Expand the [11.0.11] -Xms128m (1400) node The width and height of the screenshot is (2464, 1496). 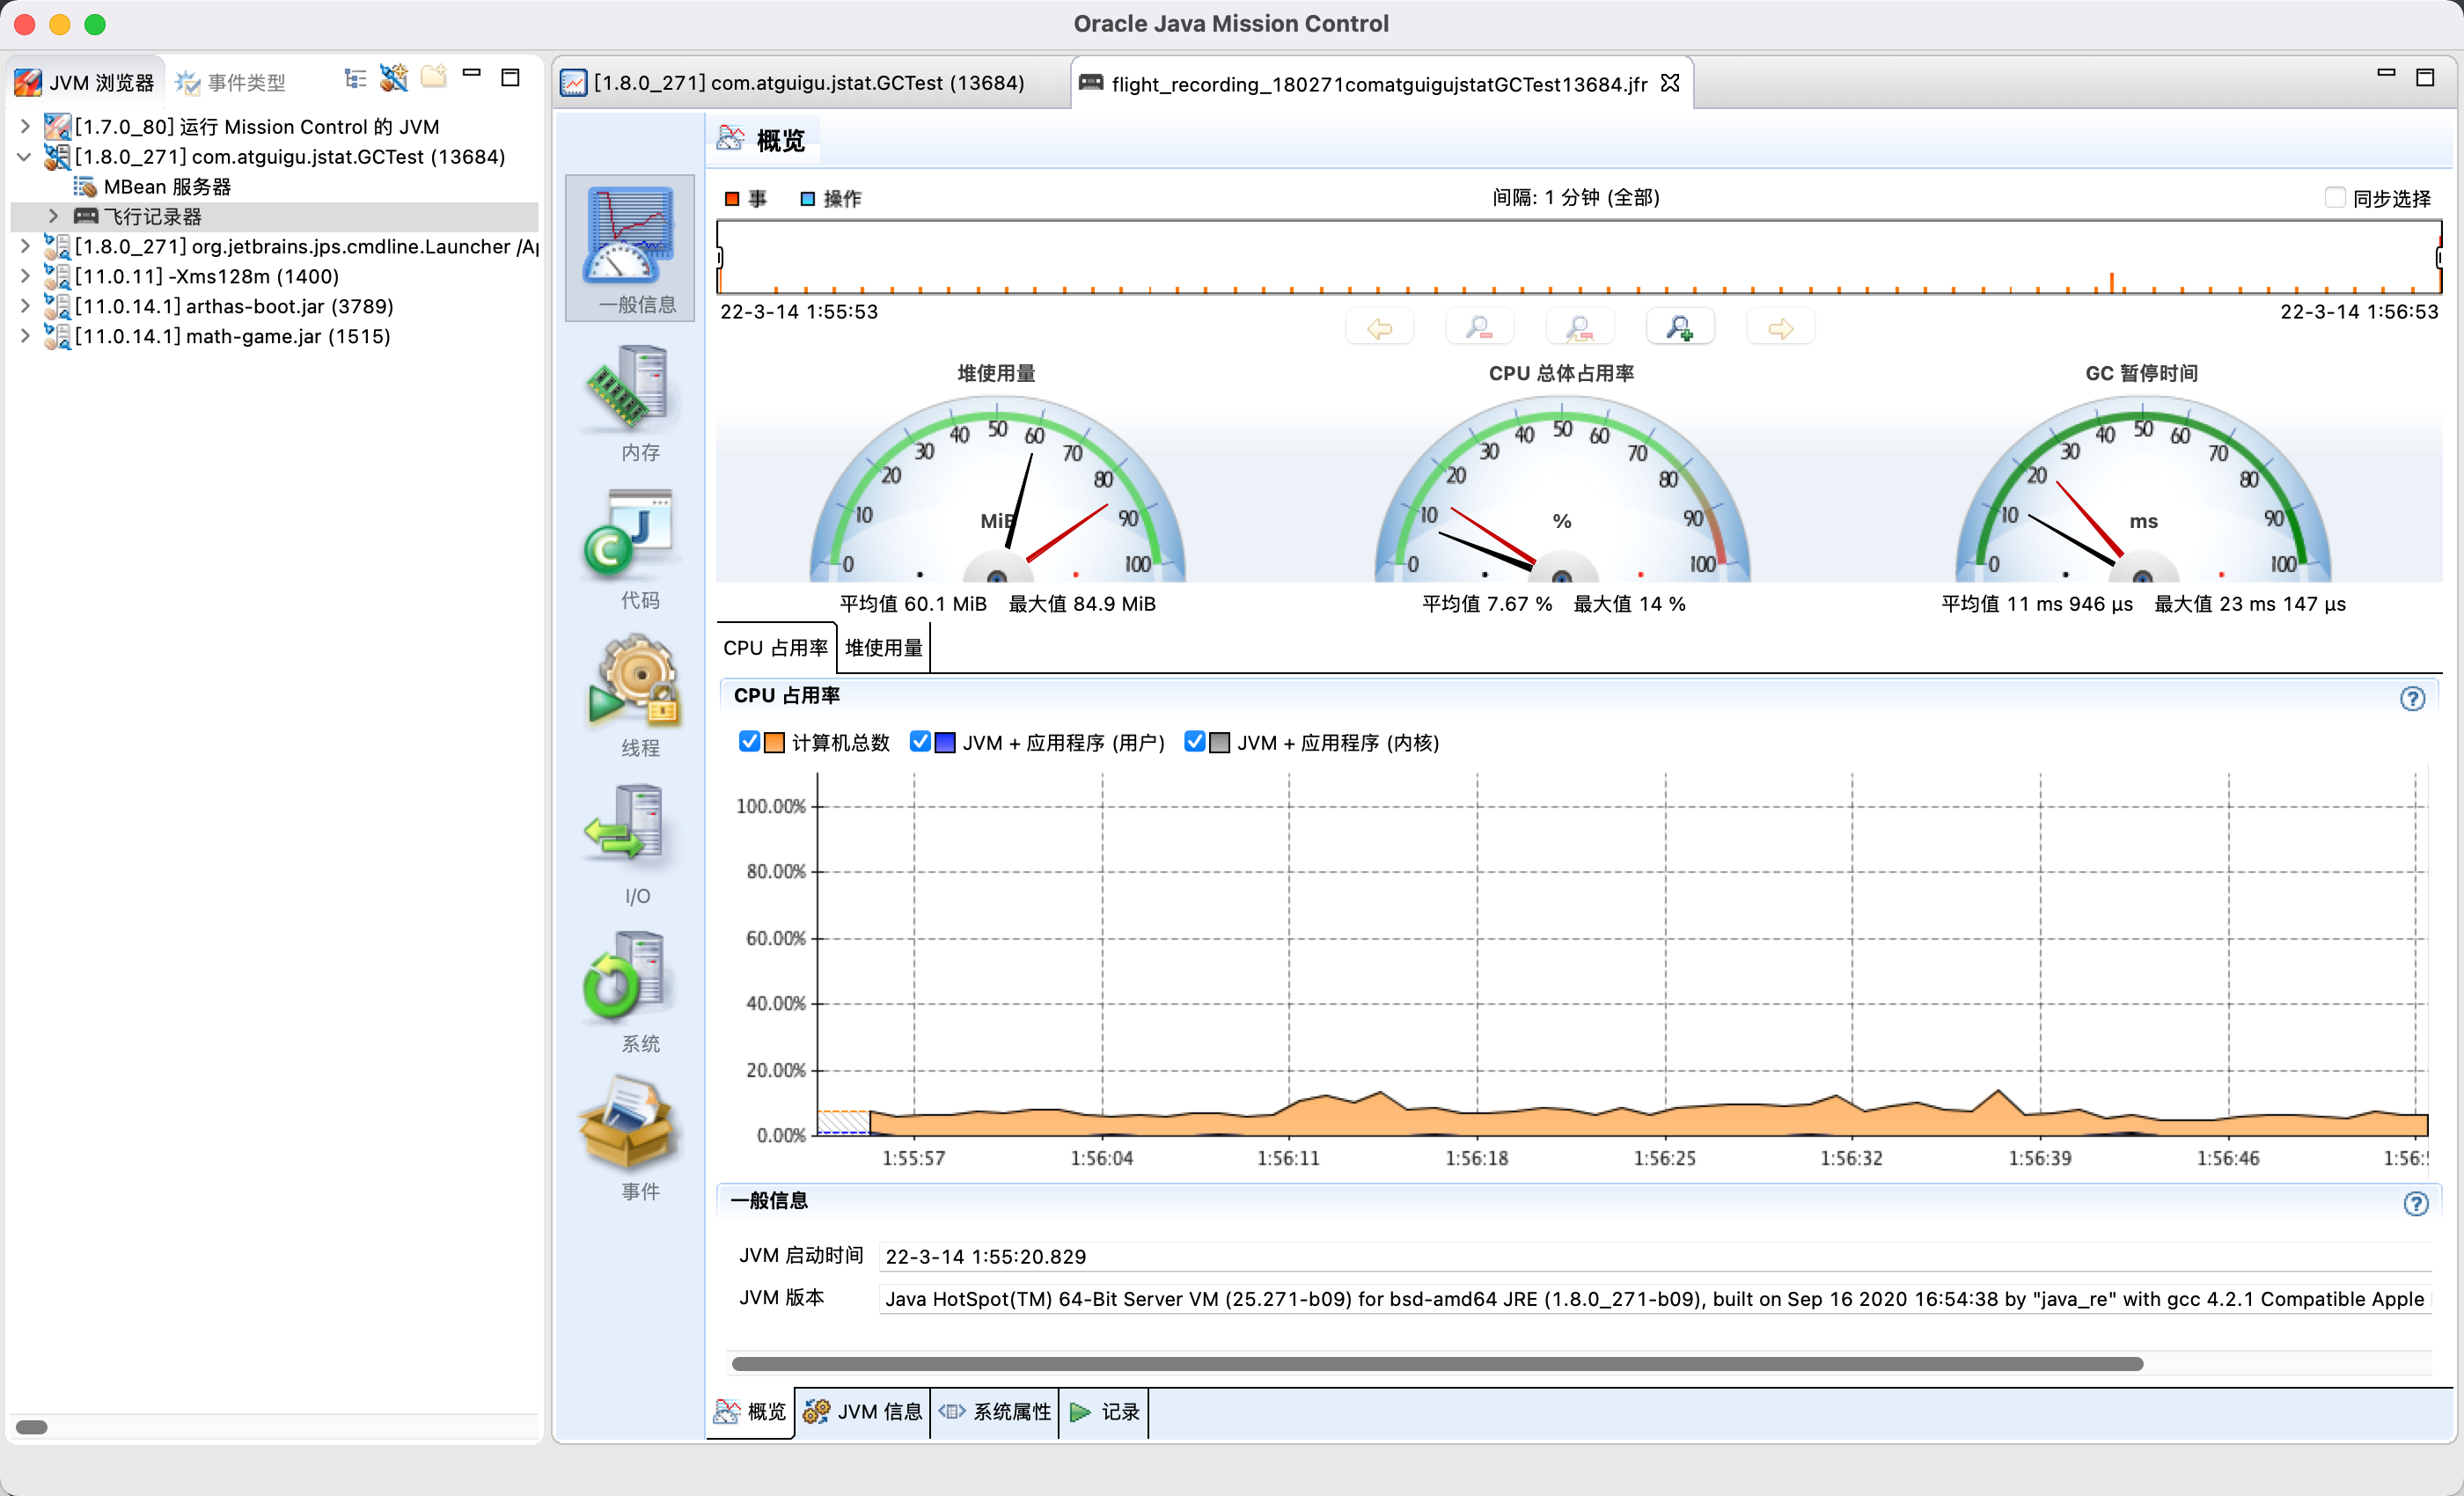[x=25, y=276]
